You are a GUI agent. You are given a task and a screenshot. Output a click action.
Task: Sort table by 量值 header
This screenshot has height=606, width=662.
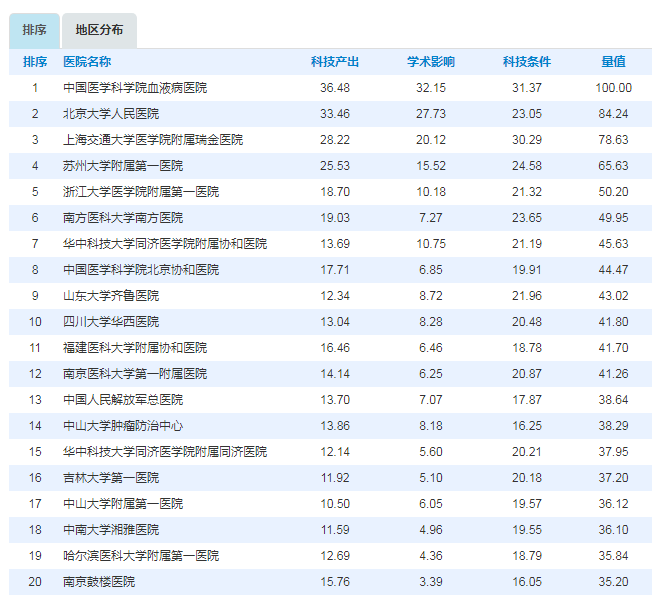[x=613, y=62]
